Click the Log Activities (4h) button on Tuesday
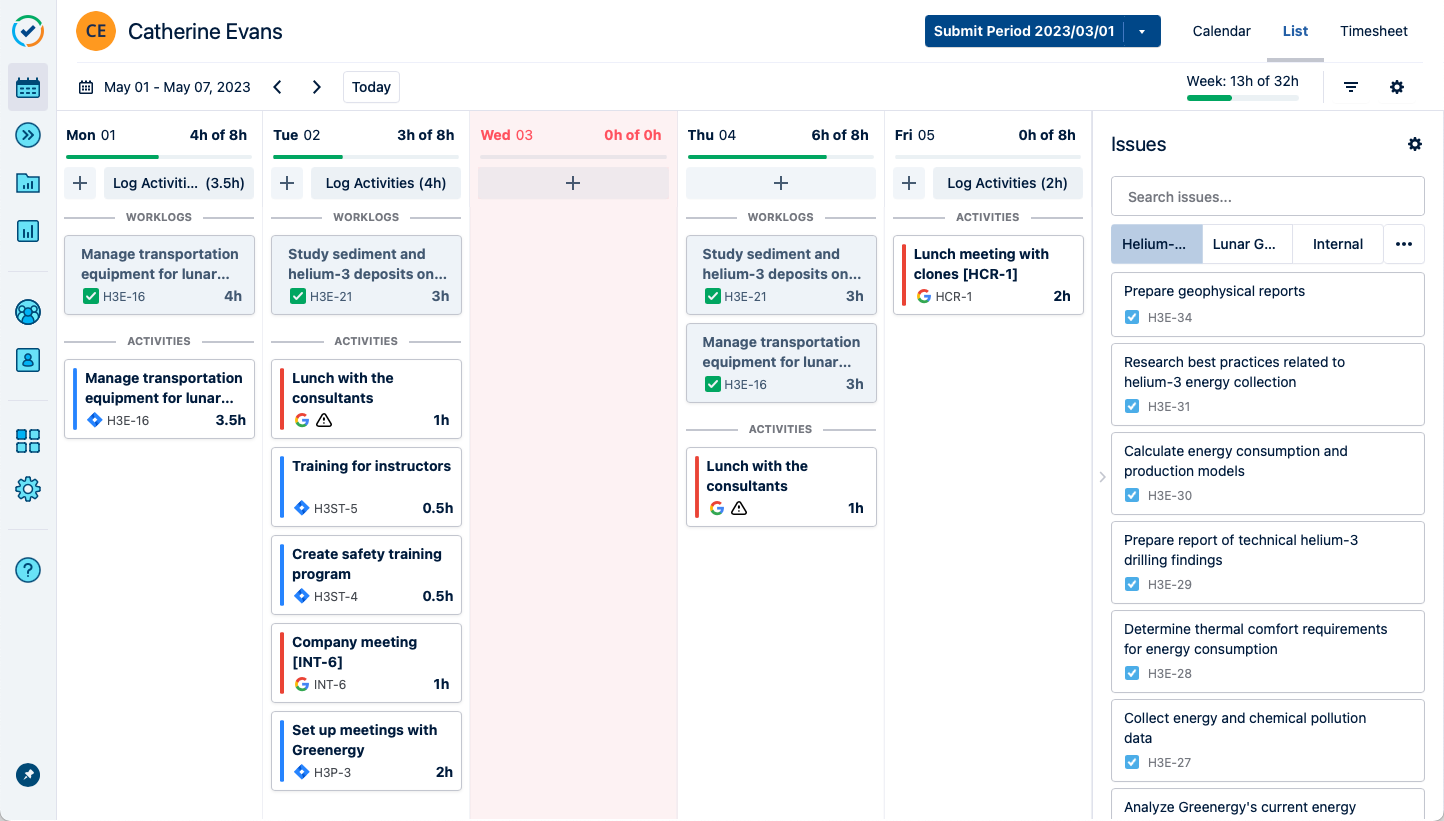1444x821 pixels. [386, 183]
